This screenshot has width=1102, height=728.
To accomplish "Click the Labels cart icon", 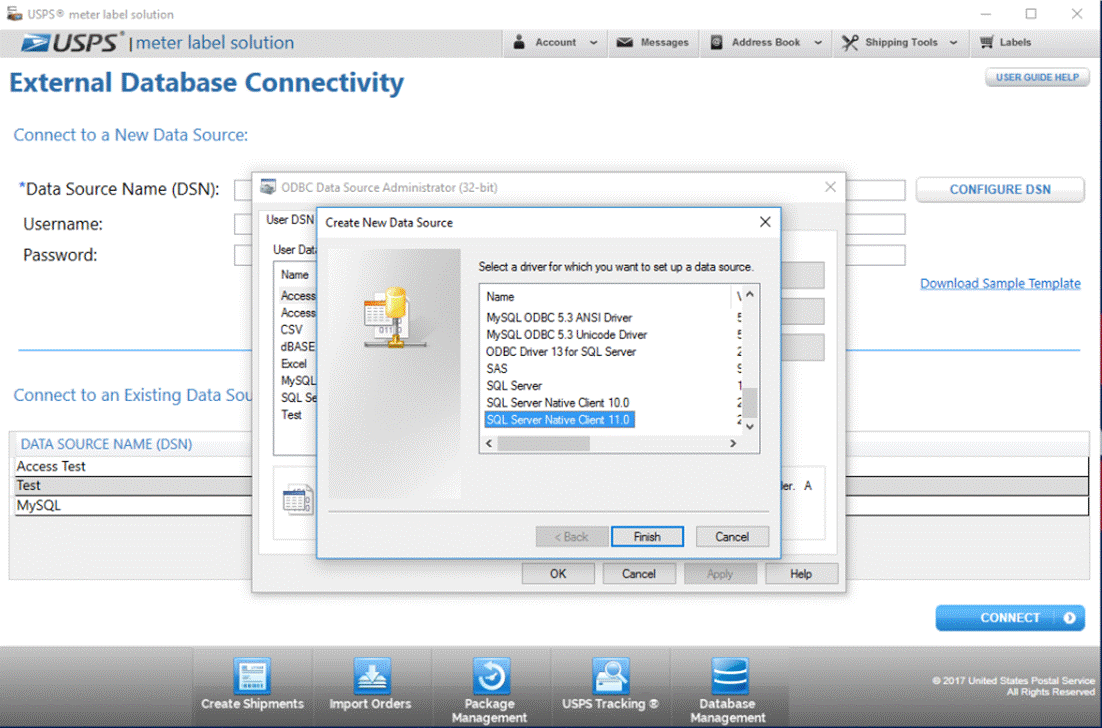I will click(x=987, y=42).
